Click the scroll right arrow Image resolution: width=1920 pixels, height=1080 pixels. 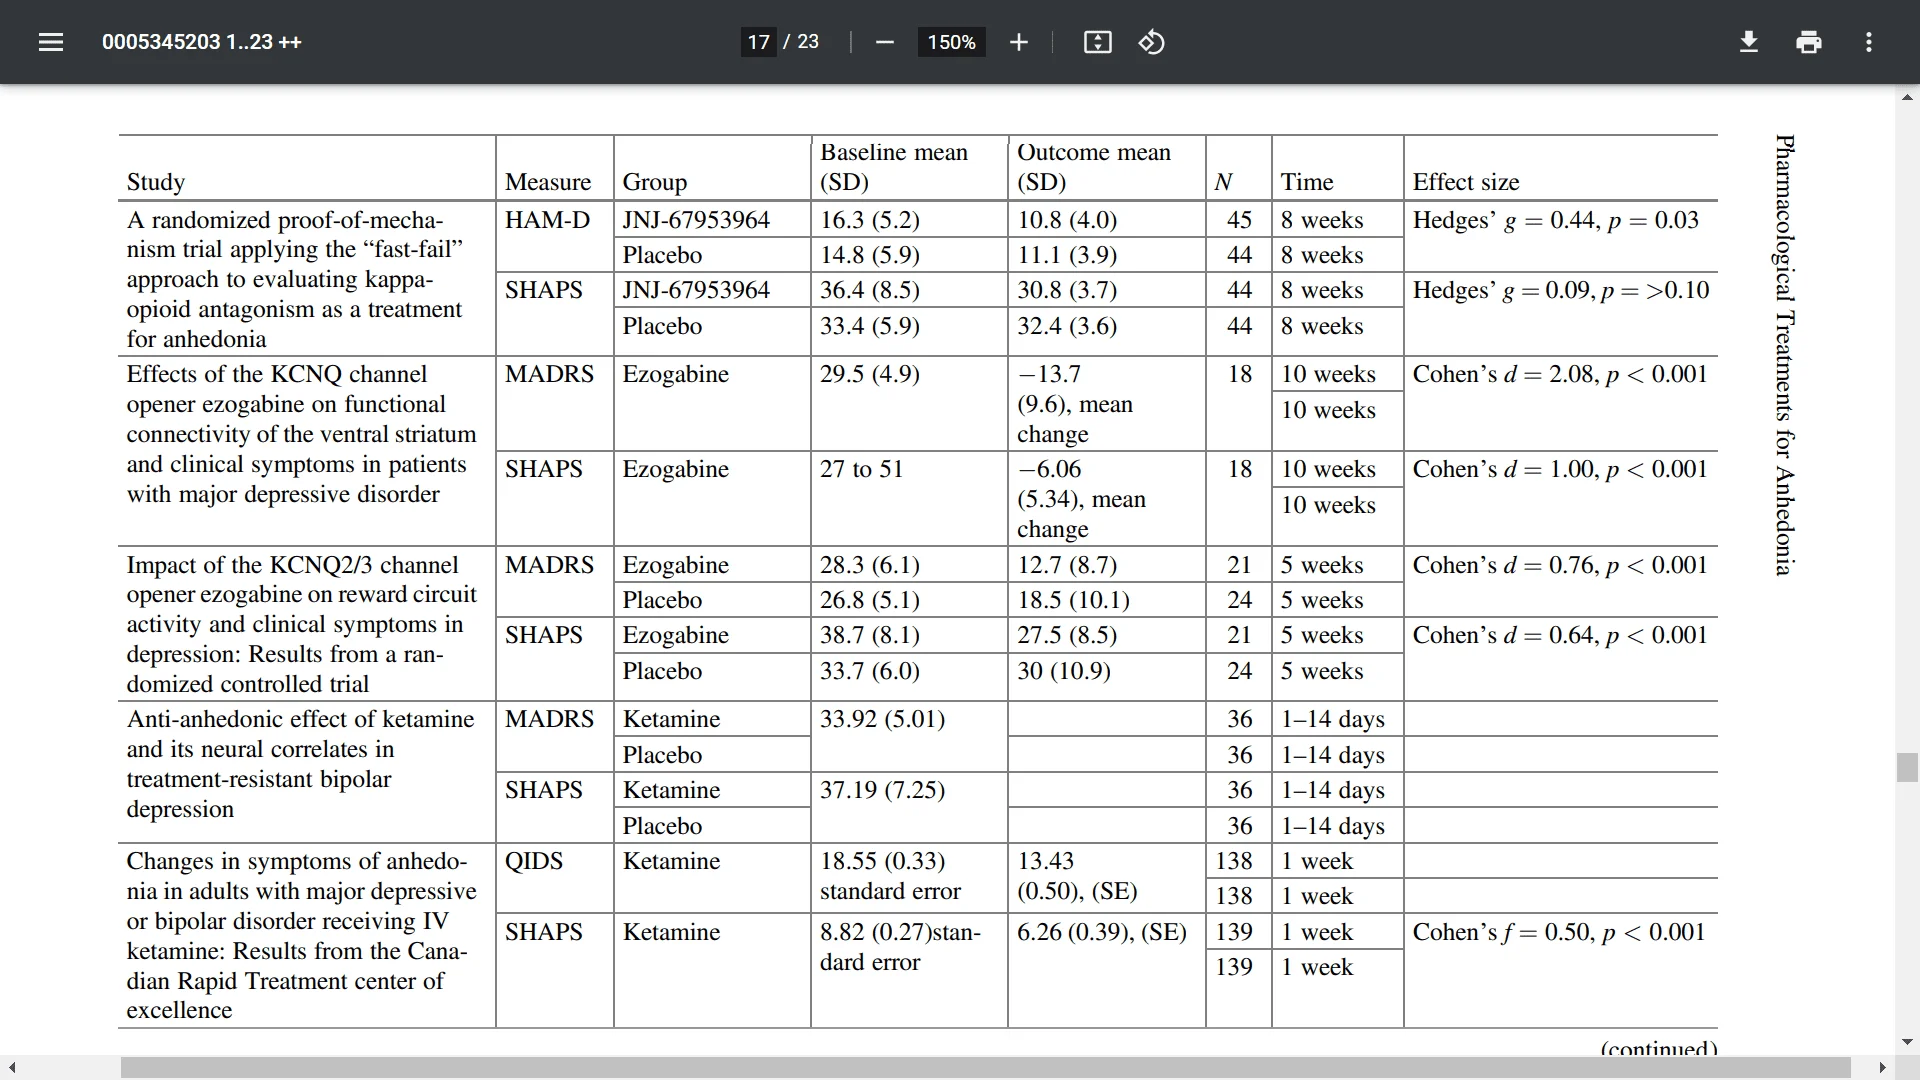1882,1068
